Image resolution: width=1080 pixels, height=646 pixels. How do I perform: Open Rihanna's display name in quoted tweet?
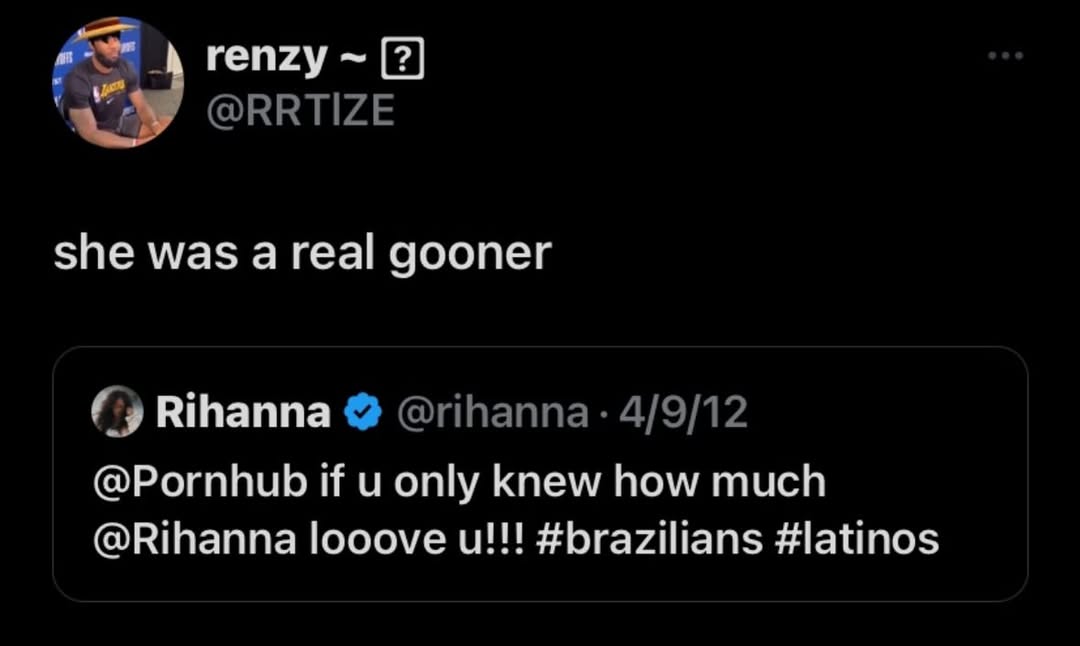pos(243,412)
